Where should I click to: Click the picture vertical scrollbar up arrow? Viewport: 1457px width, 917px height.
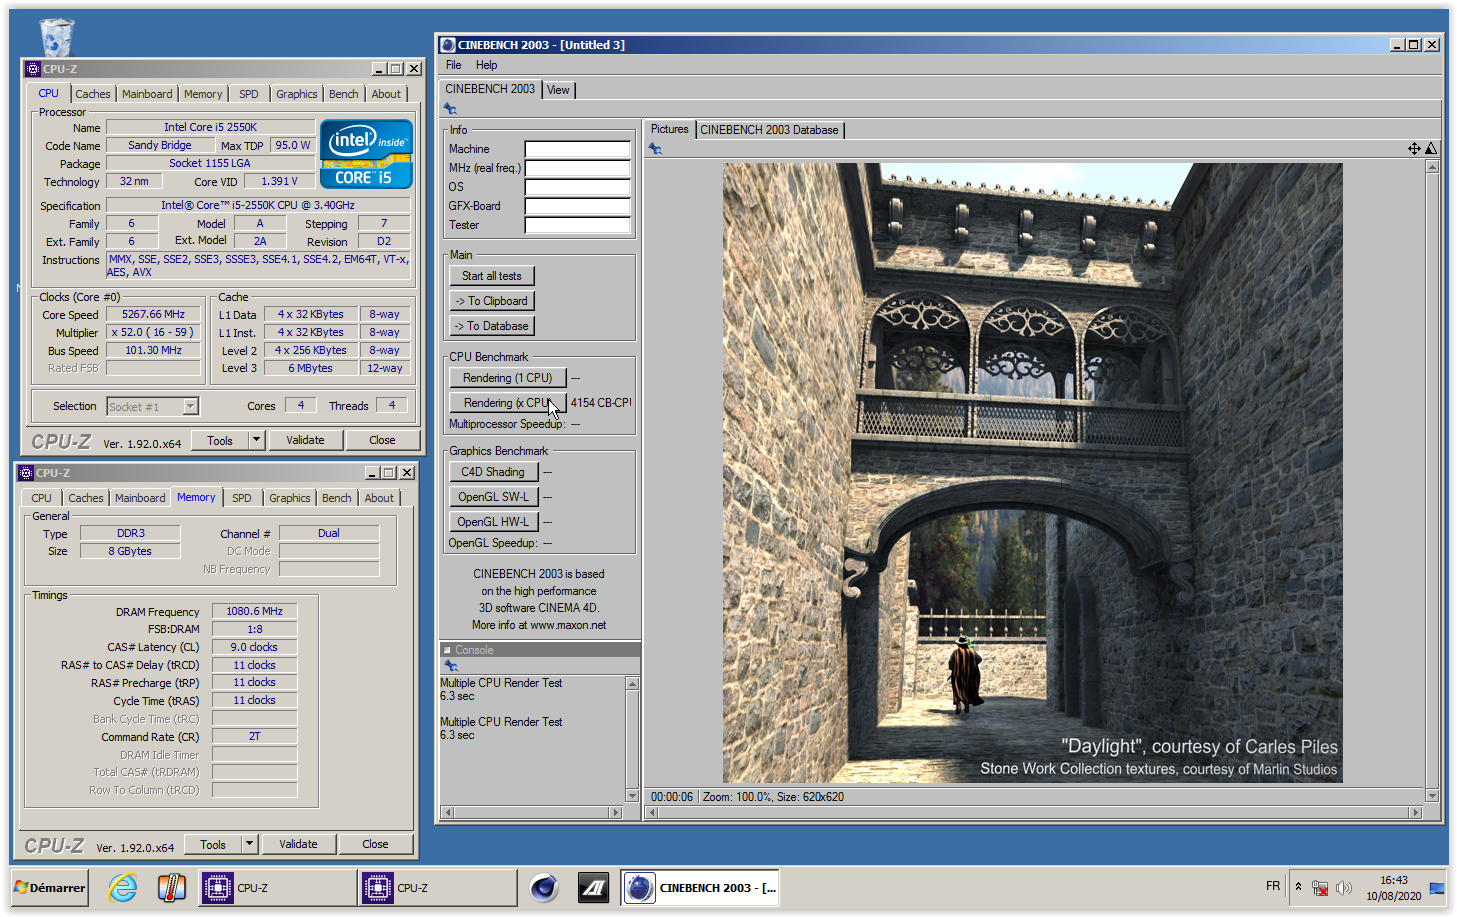point(1432,167)
